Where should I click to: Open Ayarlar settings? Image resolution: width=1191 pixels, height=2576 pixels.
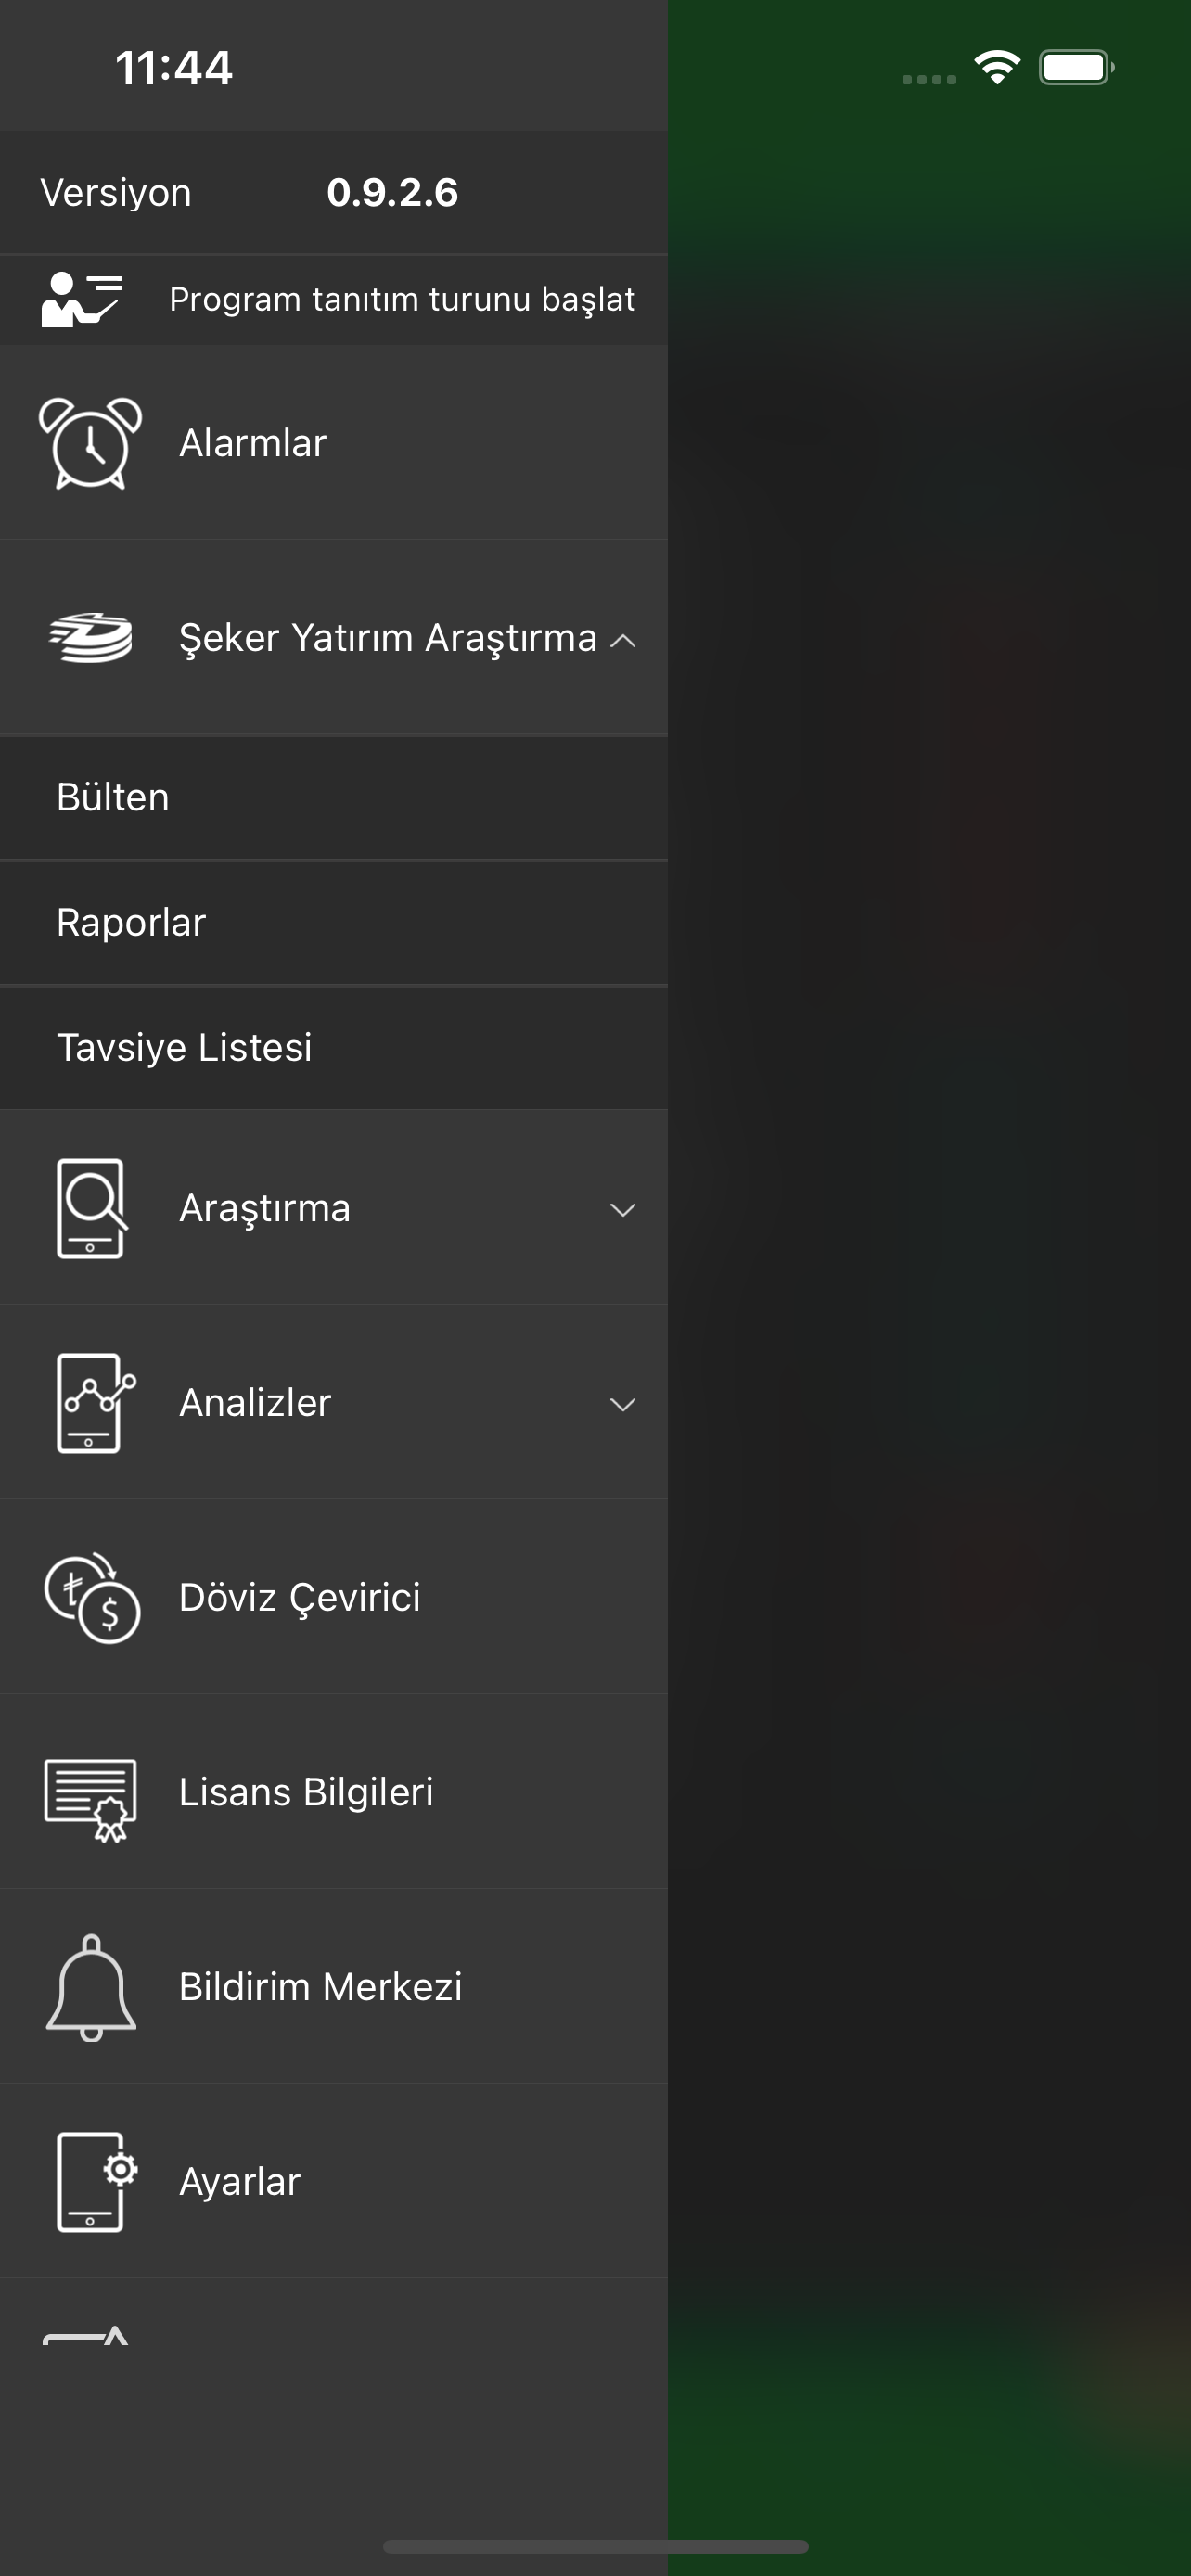point(334,2182)
